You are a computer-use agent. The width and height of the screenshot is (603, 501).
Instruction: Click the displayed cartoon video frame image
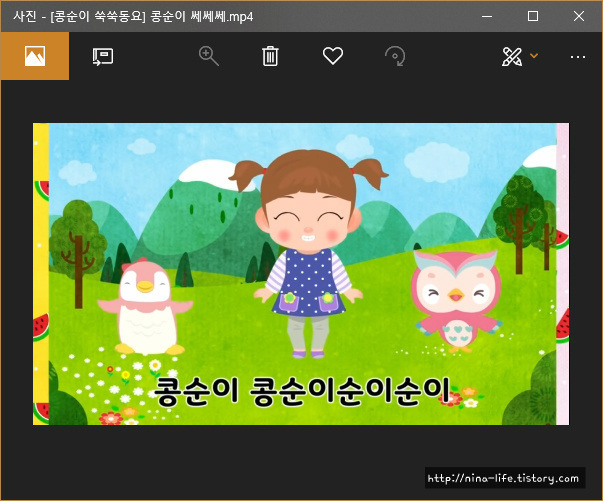coord(301,274)
